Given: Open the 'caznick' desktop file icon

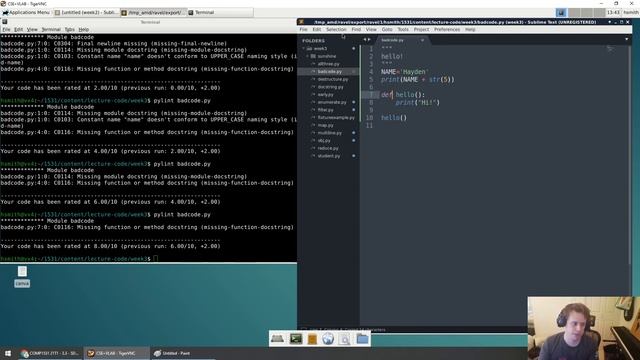Looking at the screenshot, I should [x=22, y=276].
